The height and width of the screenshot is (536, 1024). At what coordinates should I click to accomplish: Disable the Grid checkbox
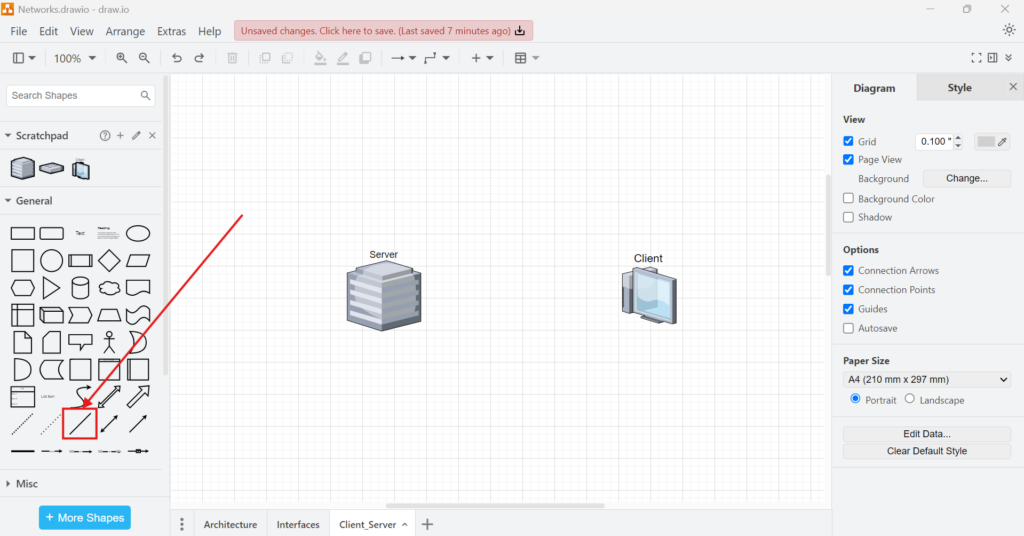click(x=849, y=142)
